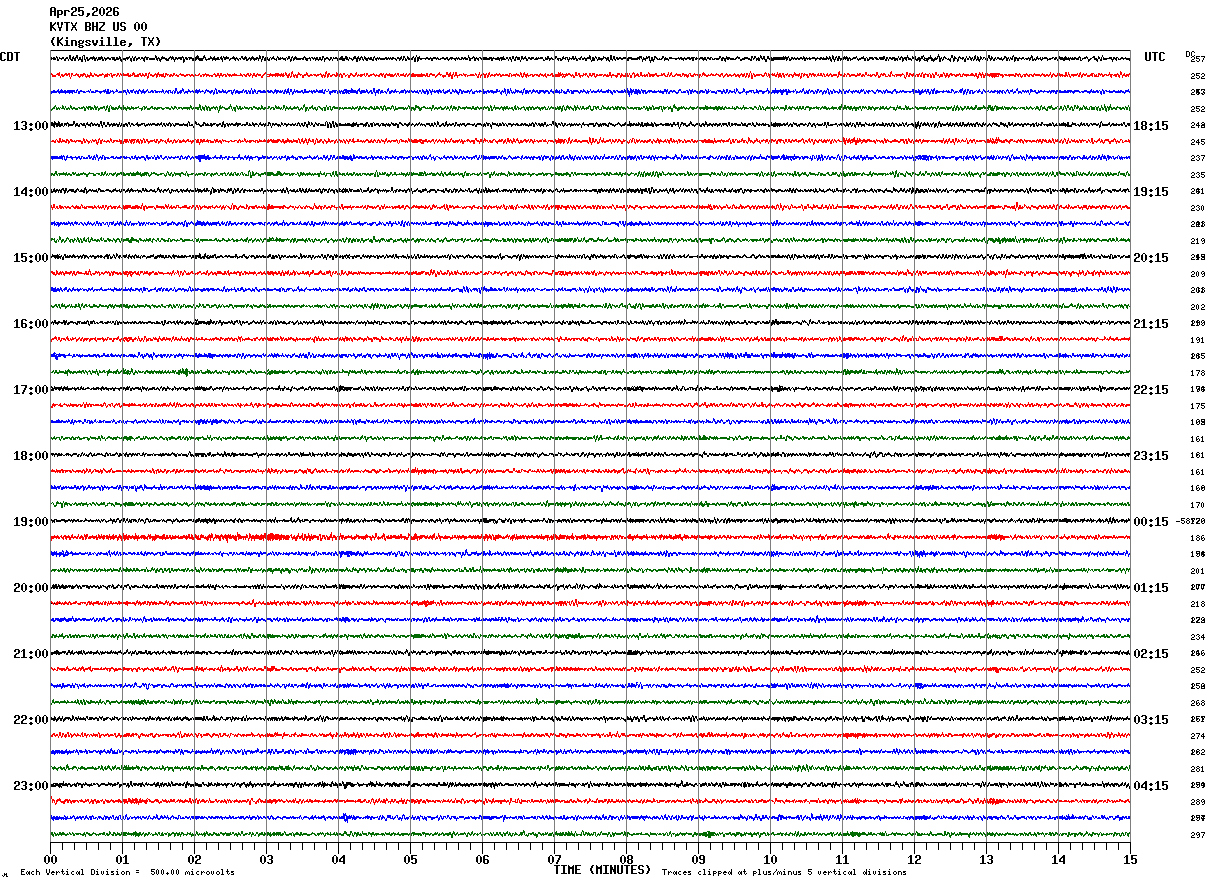Screen dimensions: 1210x886
Task: Click the 17:00 CDT row label
Action: (30, 390)
